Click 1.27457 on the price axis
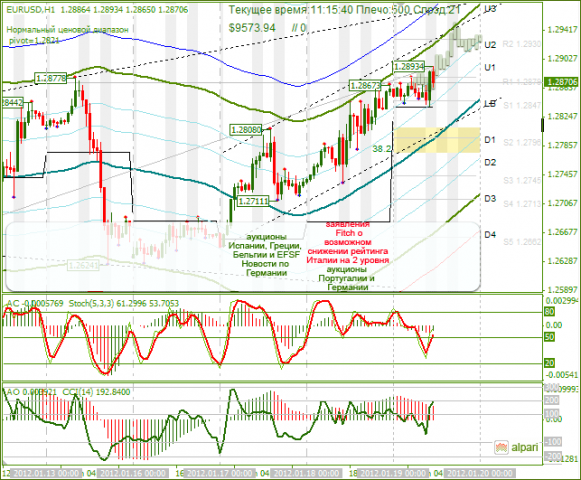 coord(562,174)
